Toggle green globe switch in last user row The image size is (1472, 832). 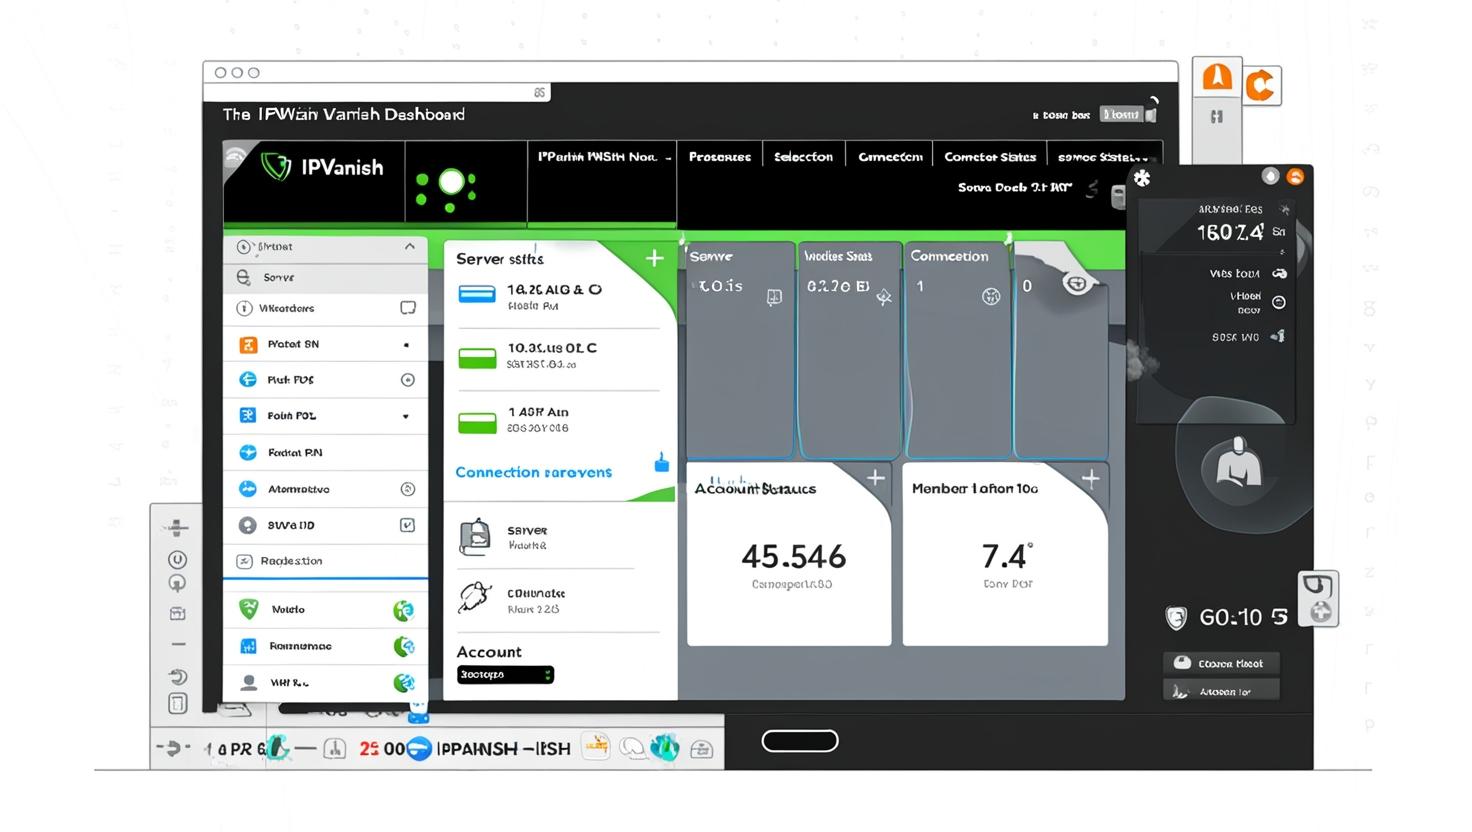coord(403,682)
